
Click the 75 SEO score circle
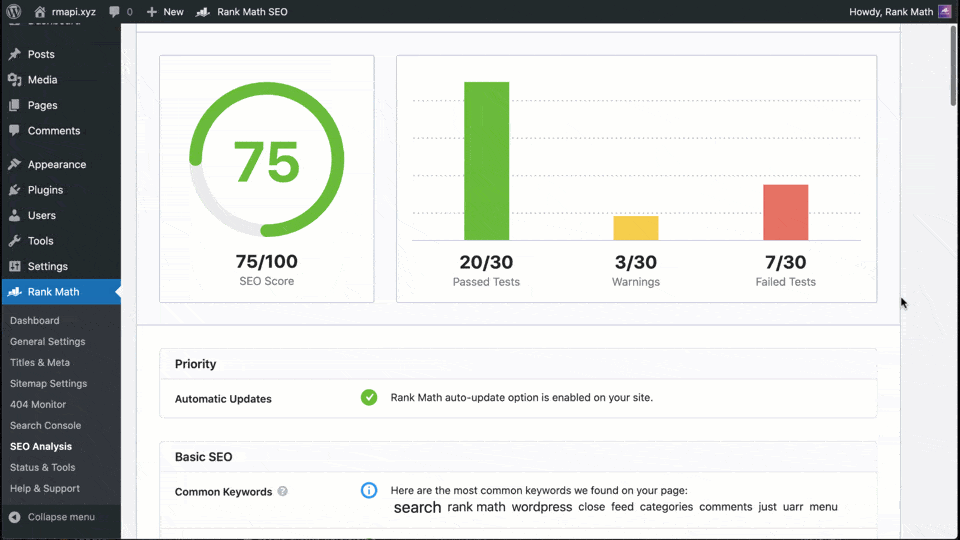tap(266, 160)
